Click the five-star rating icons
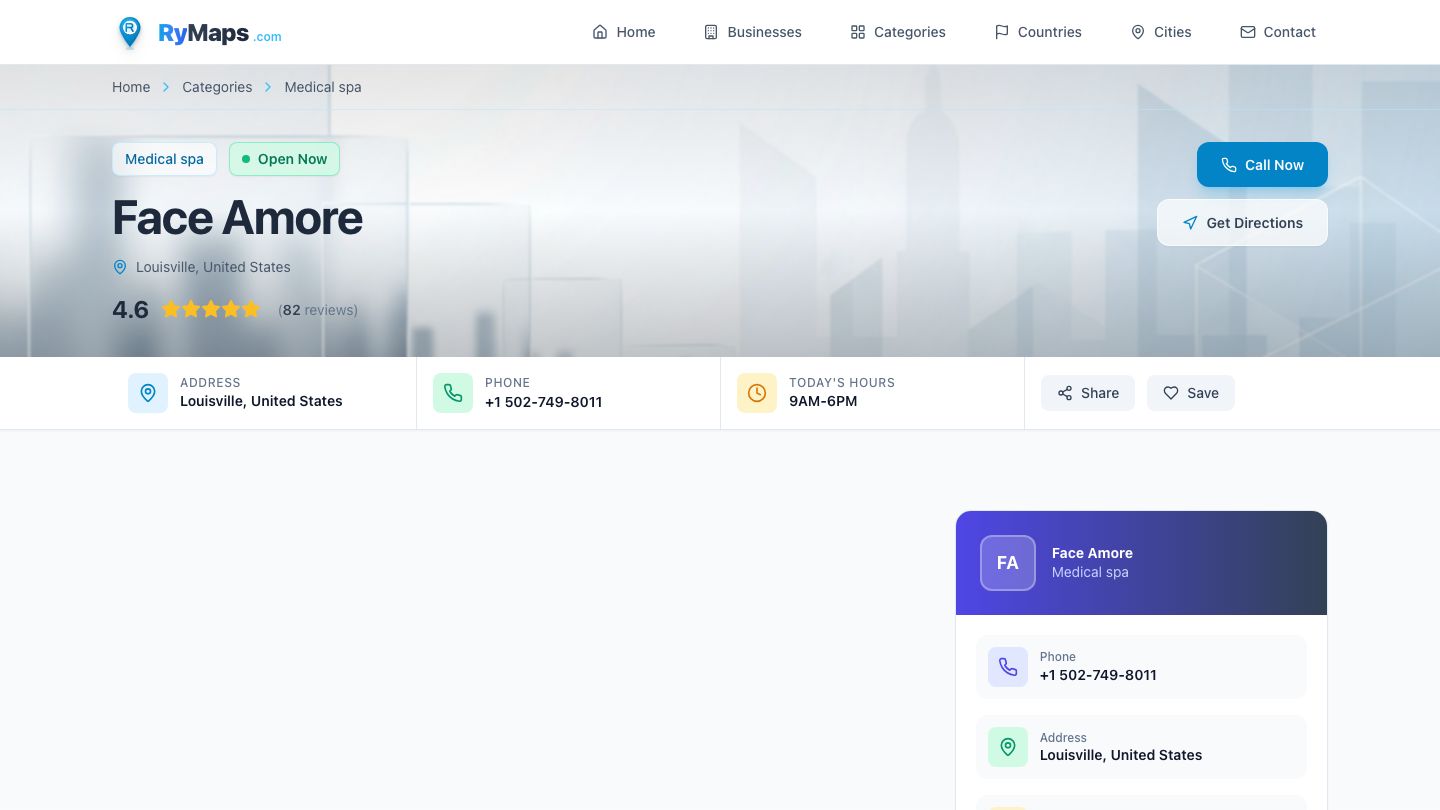Image resolution: width=1440 pixels, height=810 pixels. coord(211,310)
